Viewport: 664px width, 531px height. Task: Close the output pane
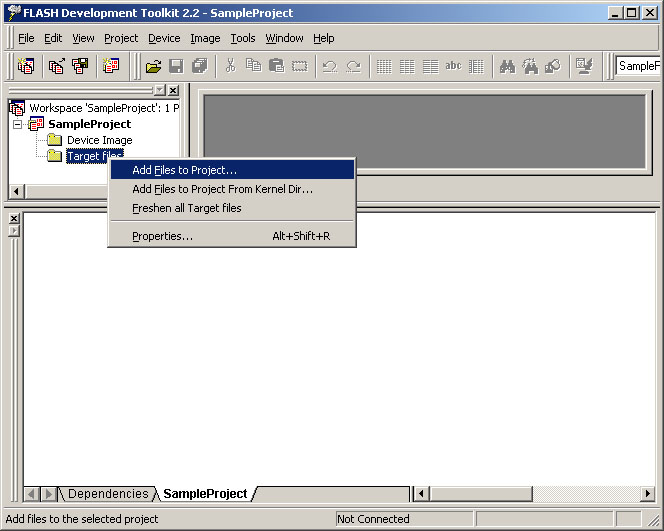point(14,218)
